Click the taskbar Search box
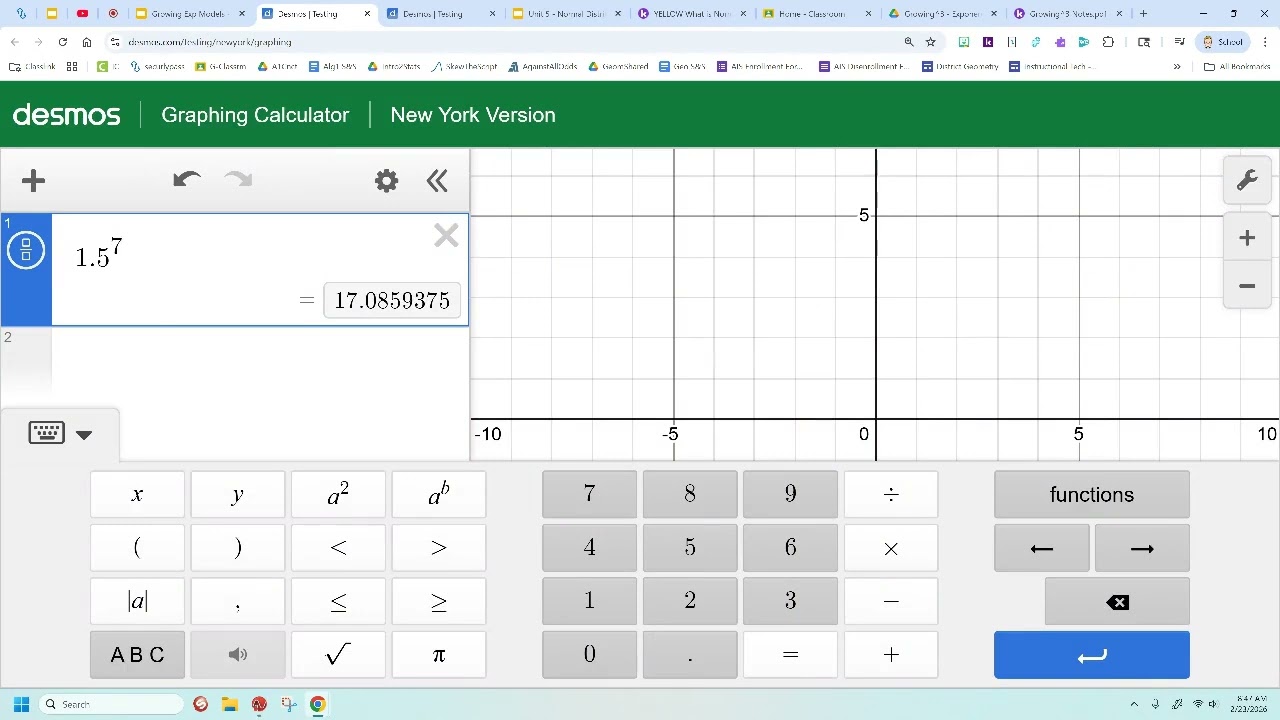The height and width of the screenshot is (720, 1280). pyautogui.click(x=110, y=704)
